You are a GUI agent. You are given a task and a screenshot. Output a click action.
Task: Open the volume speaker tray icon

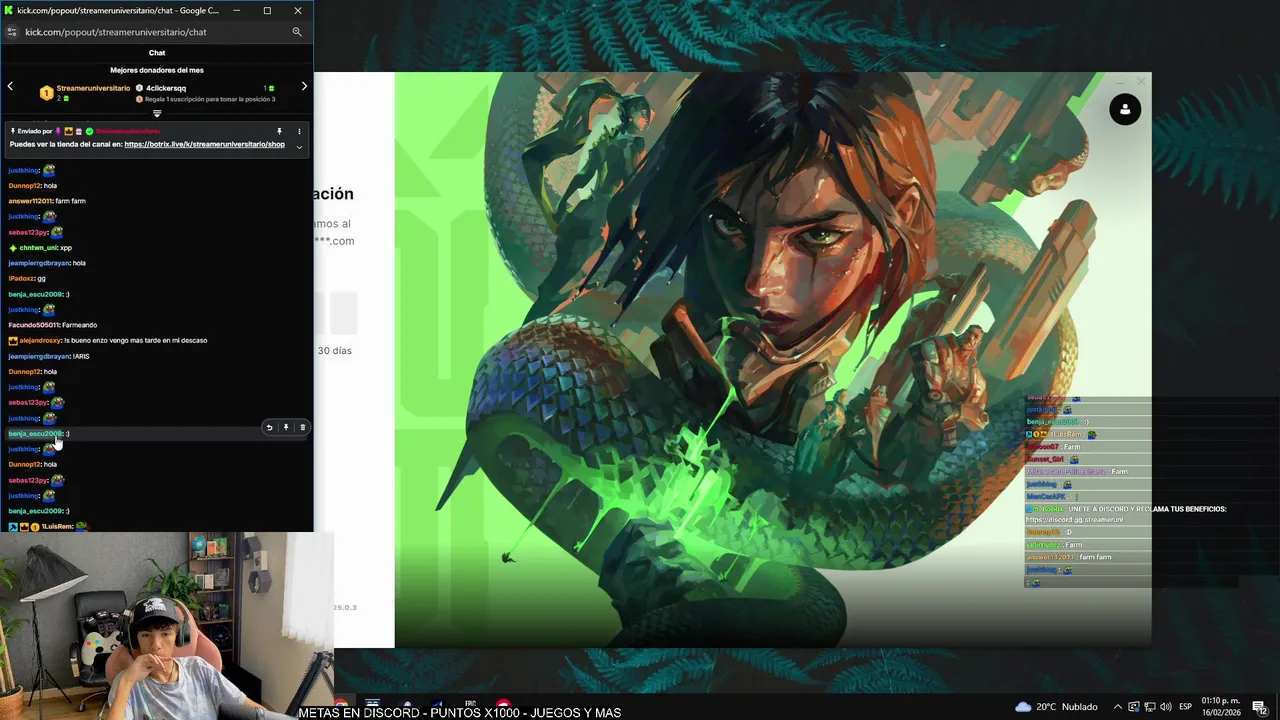pyautogui.click(x=1166, y=706)
